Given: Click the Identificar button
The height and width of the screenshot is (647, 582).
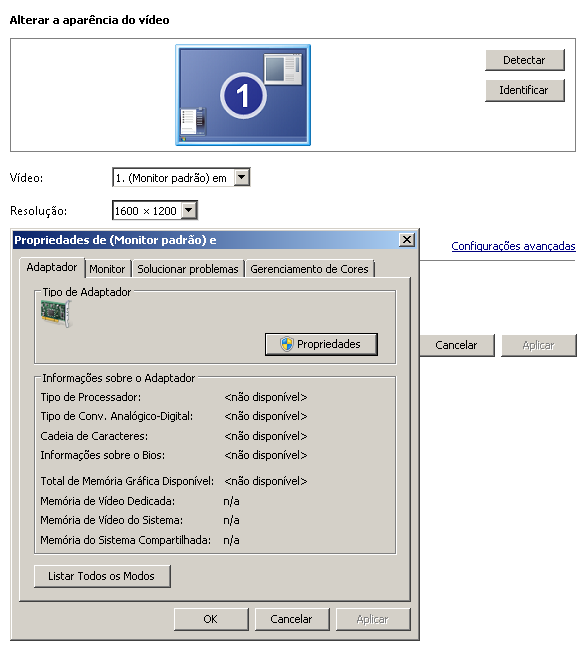Looking at the screenshot, I should point(524,90).
